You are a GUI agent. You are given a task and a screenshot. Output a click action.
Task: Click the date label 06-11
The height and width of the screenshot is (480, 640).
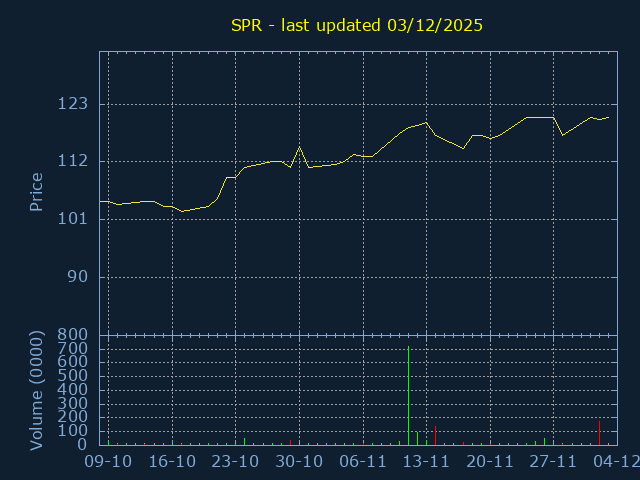pos(363,462)
